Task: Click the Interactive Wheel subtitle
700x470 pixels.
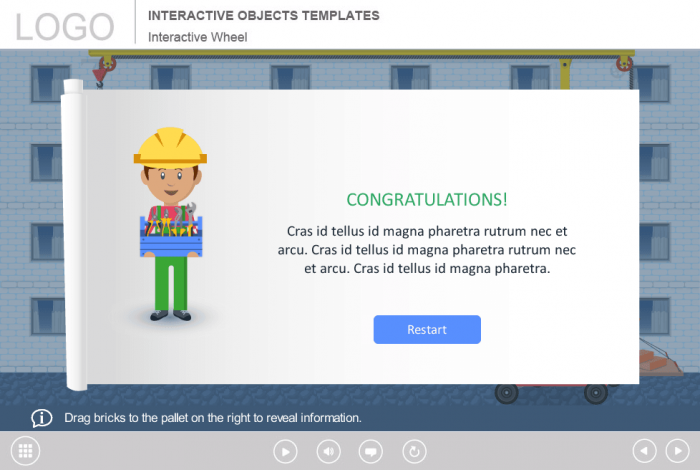Action: click(197, 37)
